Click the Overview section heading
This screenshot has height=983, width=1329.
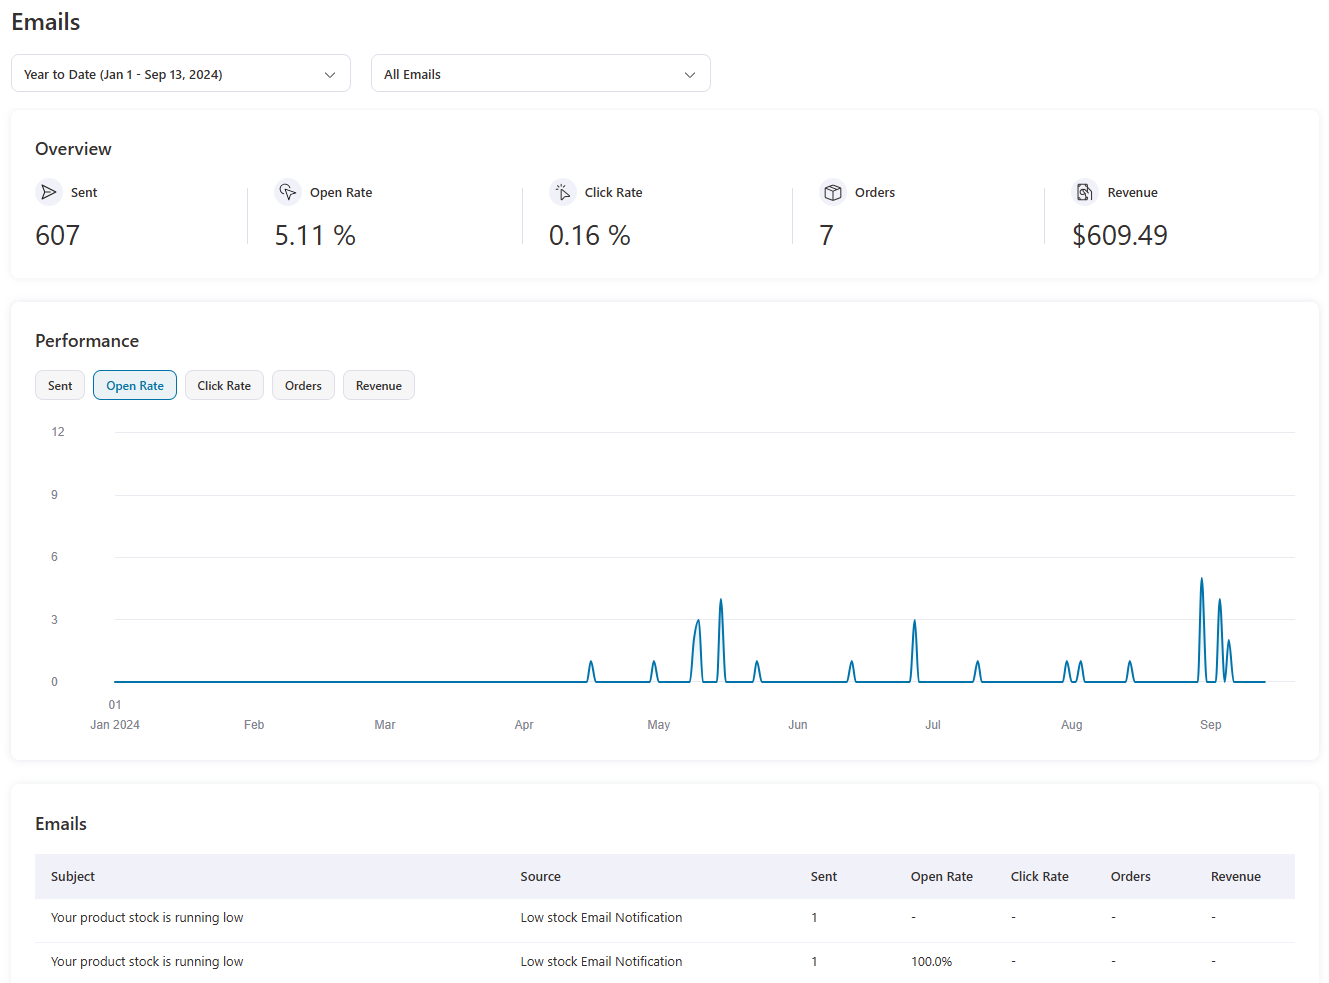click(x=73, y=149)
